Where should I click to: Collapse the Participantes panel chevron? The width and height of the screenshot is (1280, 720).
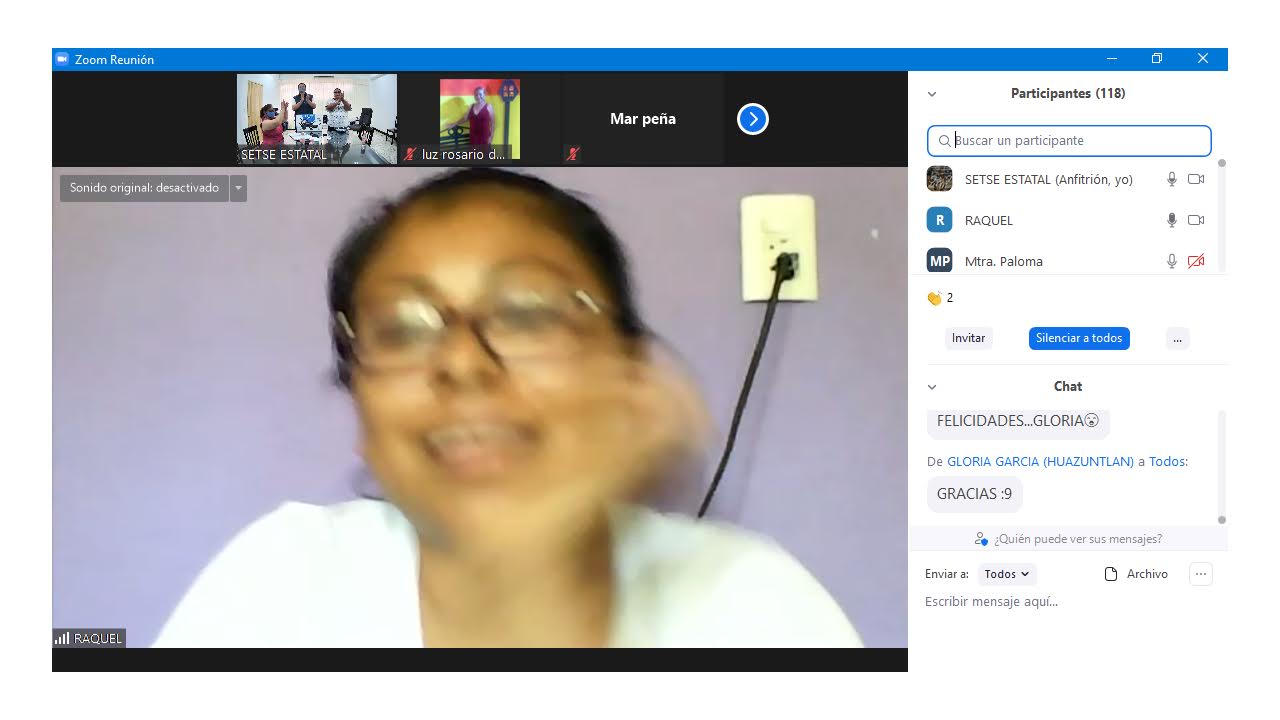pos(932,94)
